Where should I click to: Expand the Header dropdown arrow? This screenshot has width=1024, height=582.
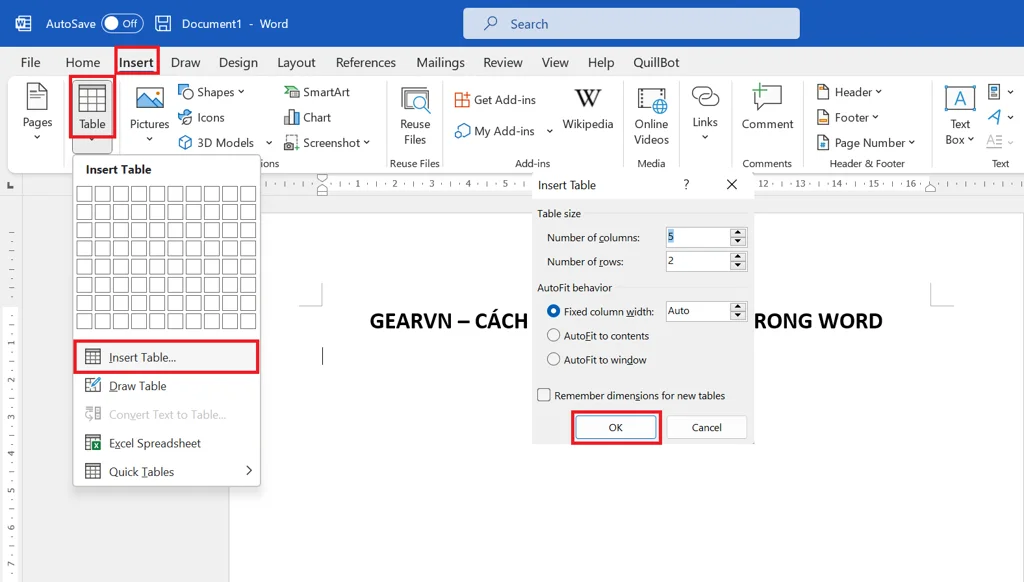(878, 92)
